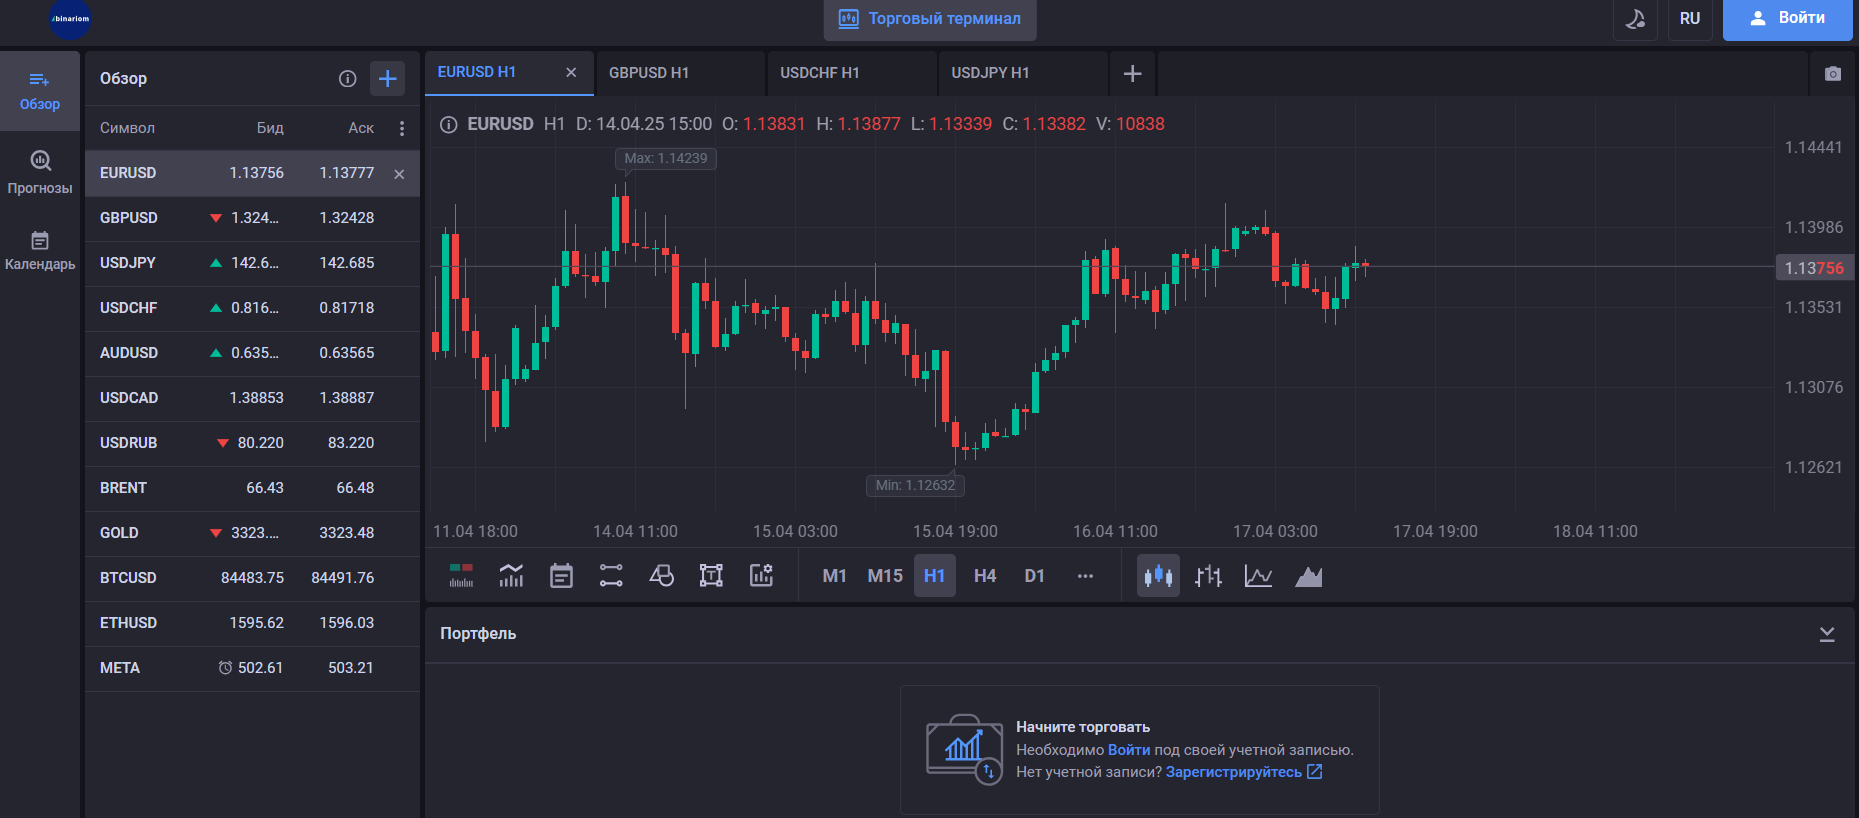Click the Войти button
This screenshot has height=818, width=1859.
[x=1787, y=19]
